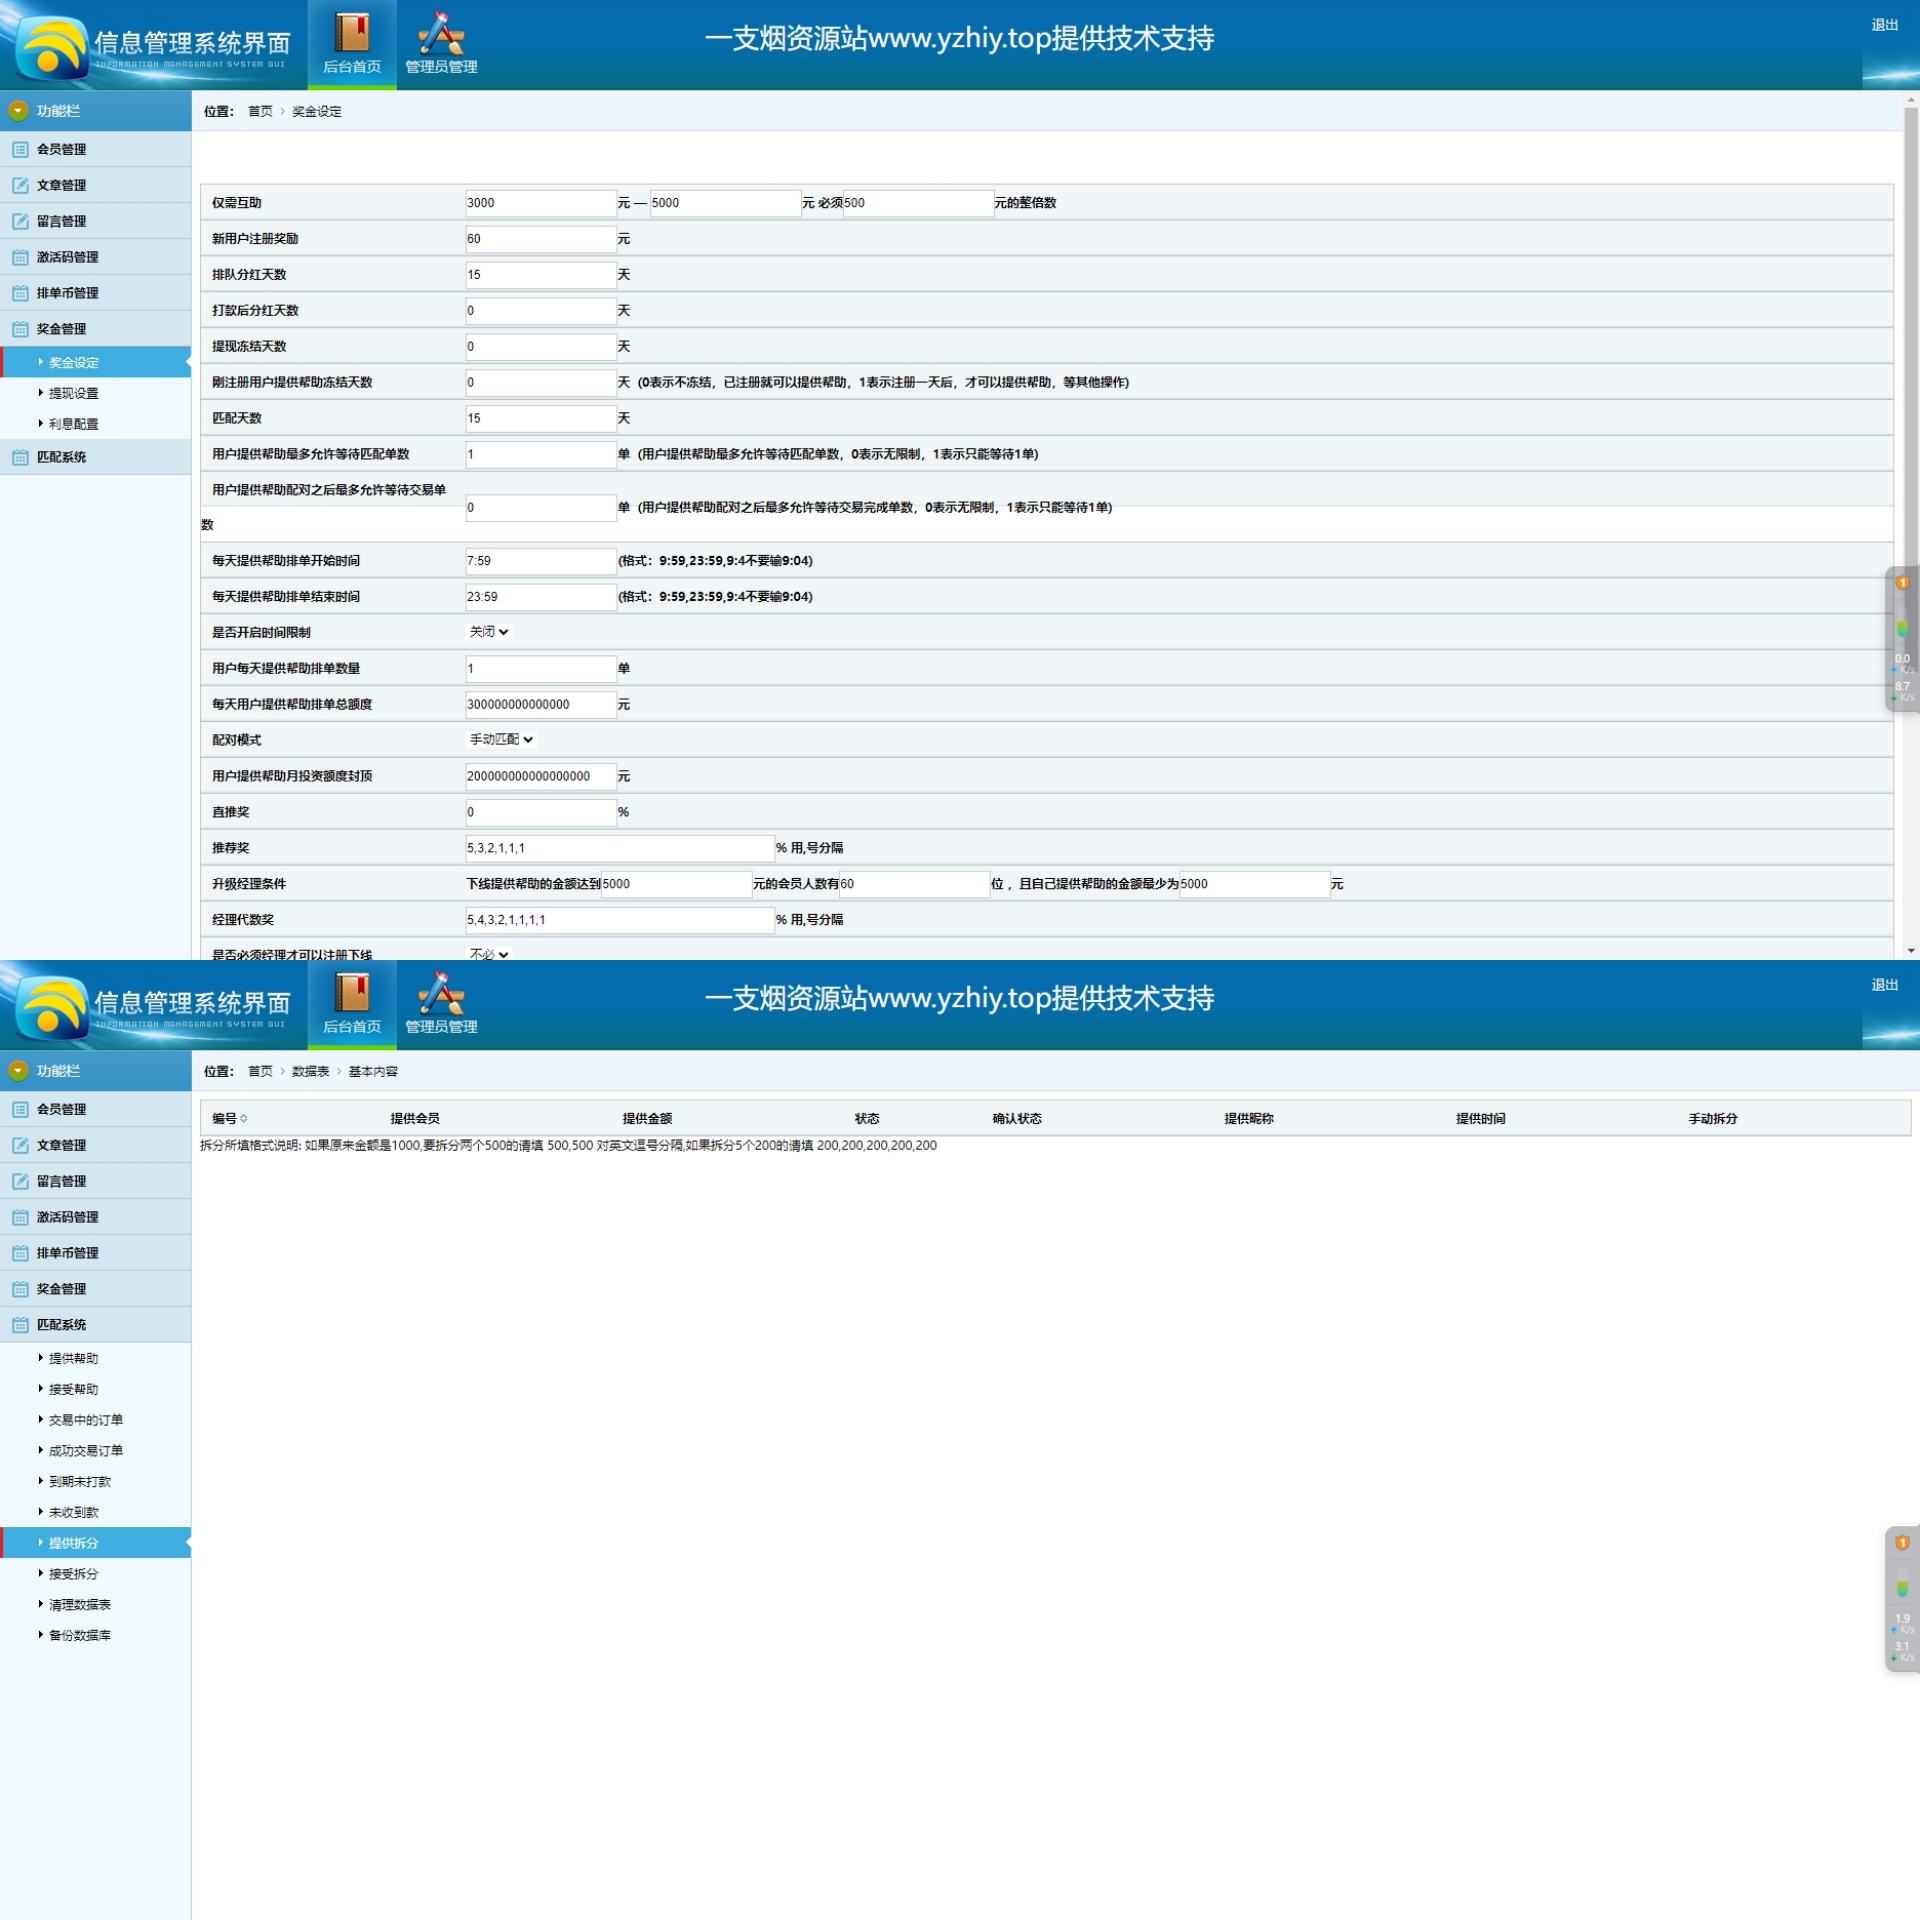Select 提供拆分 submenu item
Viewport: 1920px width, 1920px height.
point(96,1543)
